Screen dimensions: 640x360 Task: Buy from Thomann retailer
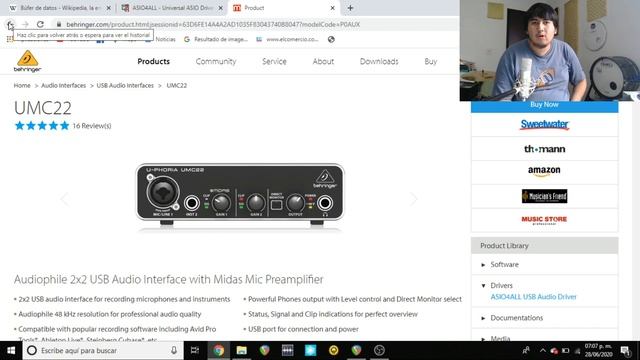544,149
